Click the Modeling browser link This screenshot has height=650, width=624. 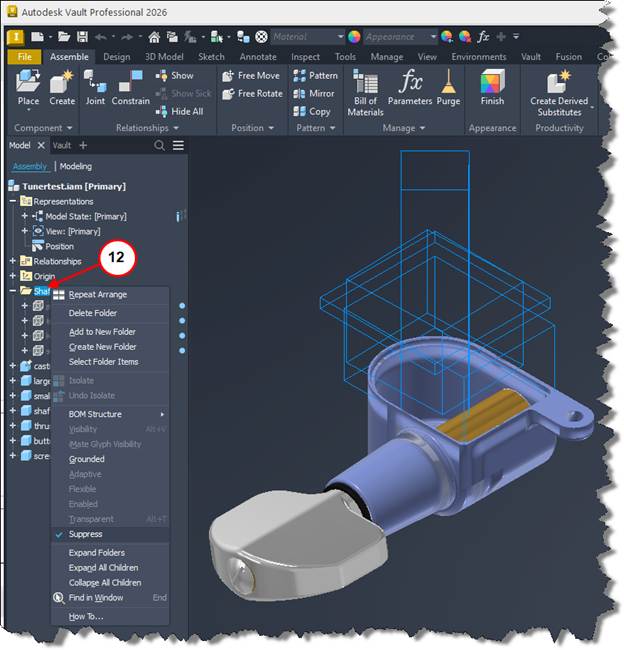coord(75,167)
